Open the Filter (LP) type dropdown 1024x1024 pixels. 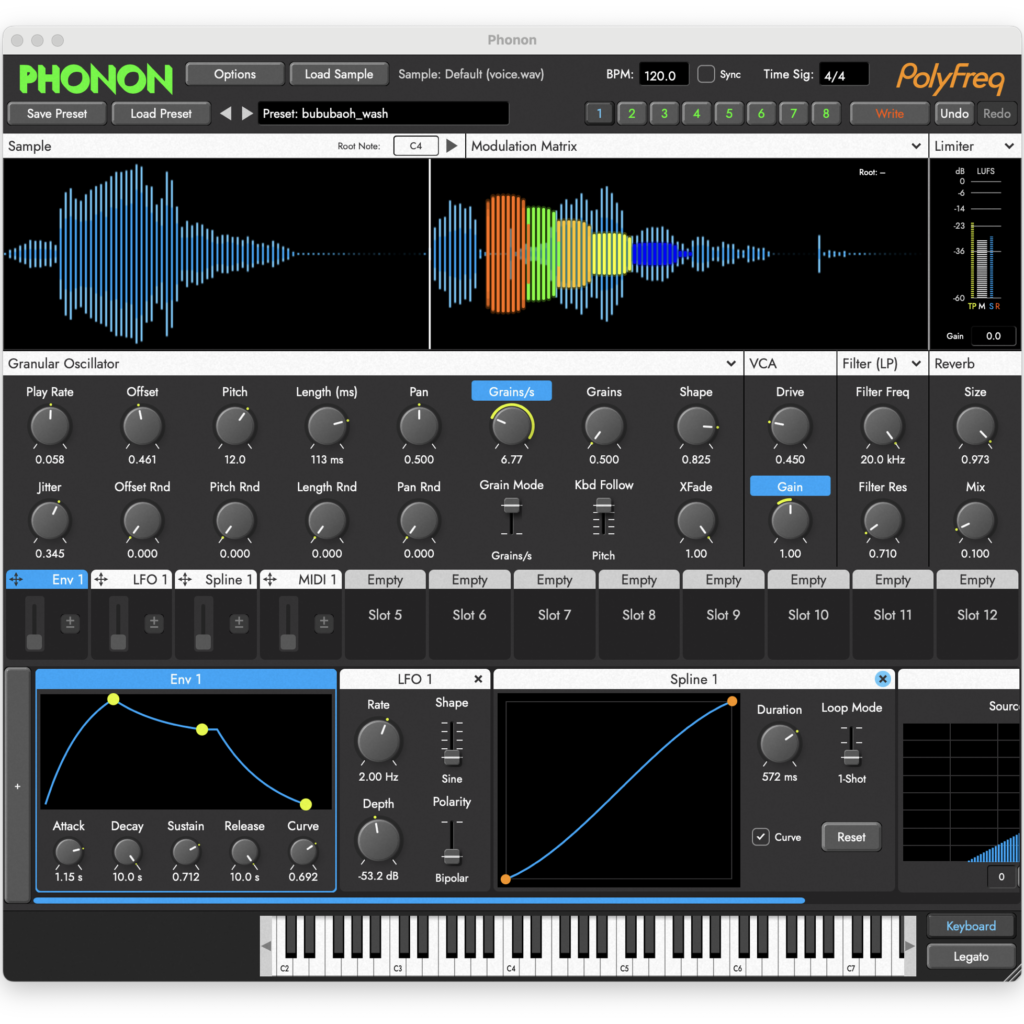(916, 364)
